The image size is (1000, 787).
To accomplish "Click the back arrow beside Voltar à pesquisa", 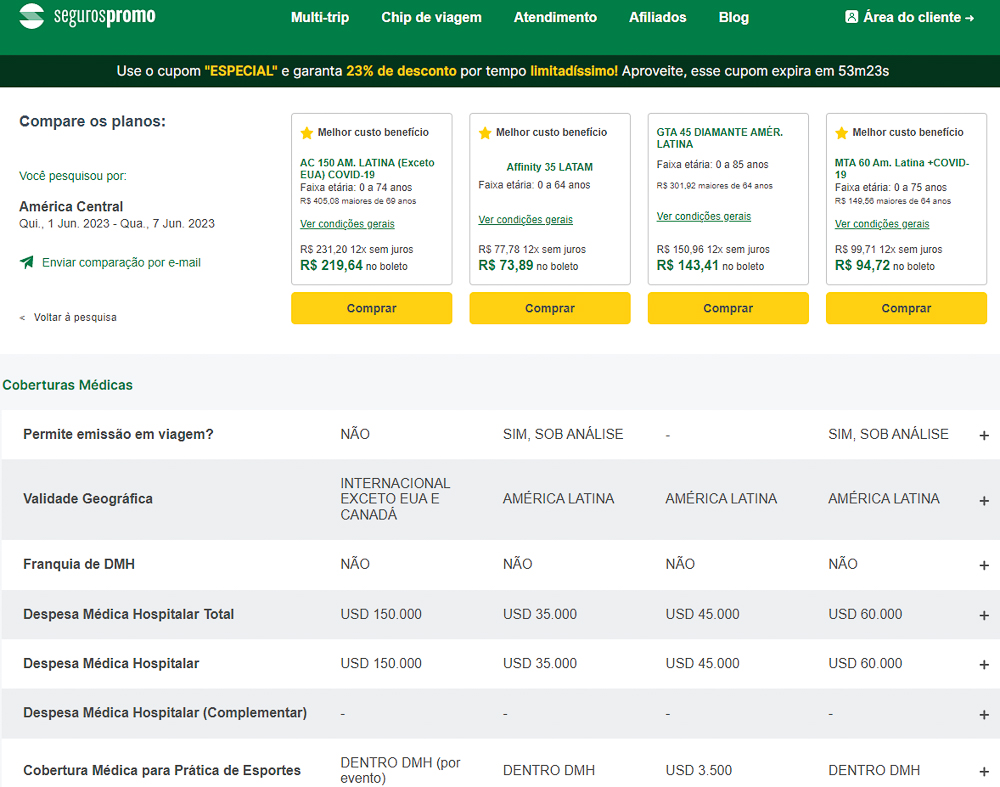I will (22, 318).
